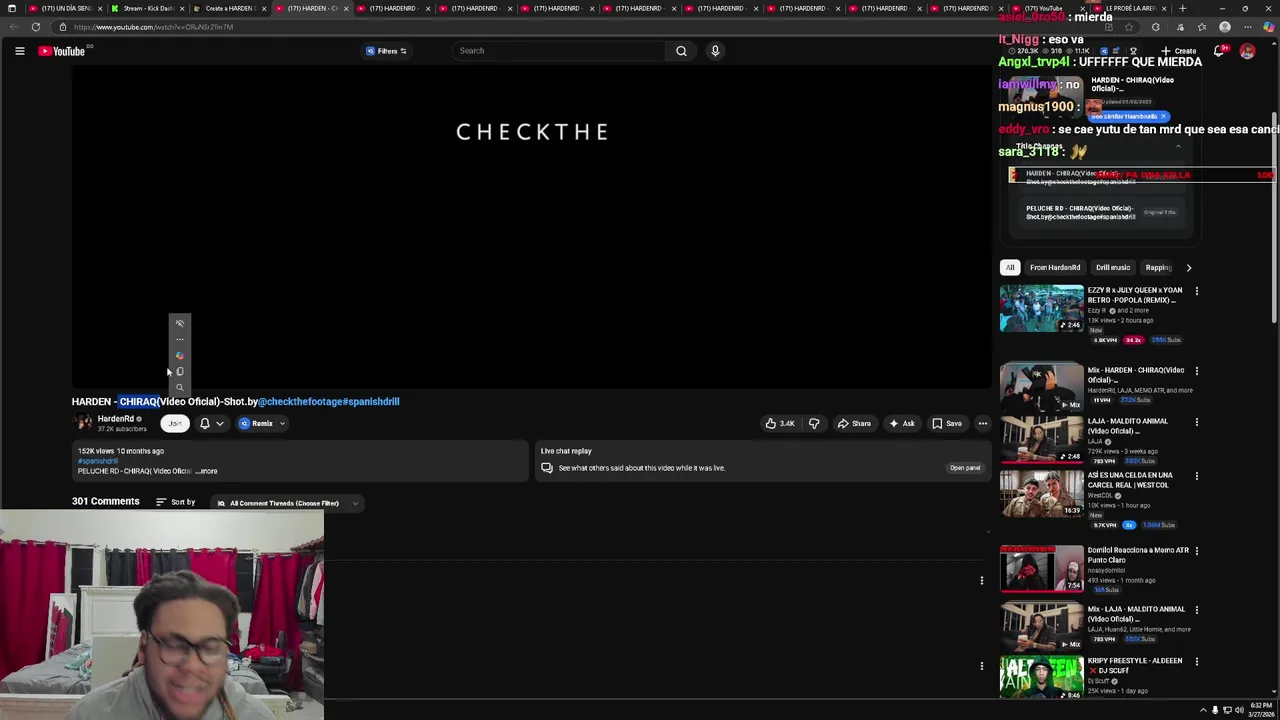Start voice search with the microphone
The height and width of the screenshot is (720, 1280).
715,51
